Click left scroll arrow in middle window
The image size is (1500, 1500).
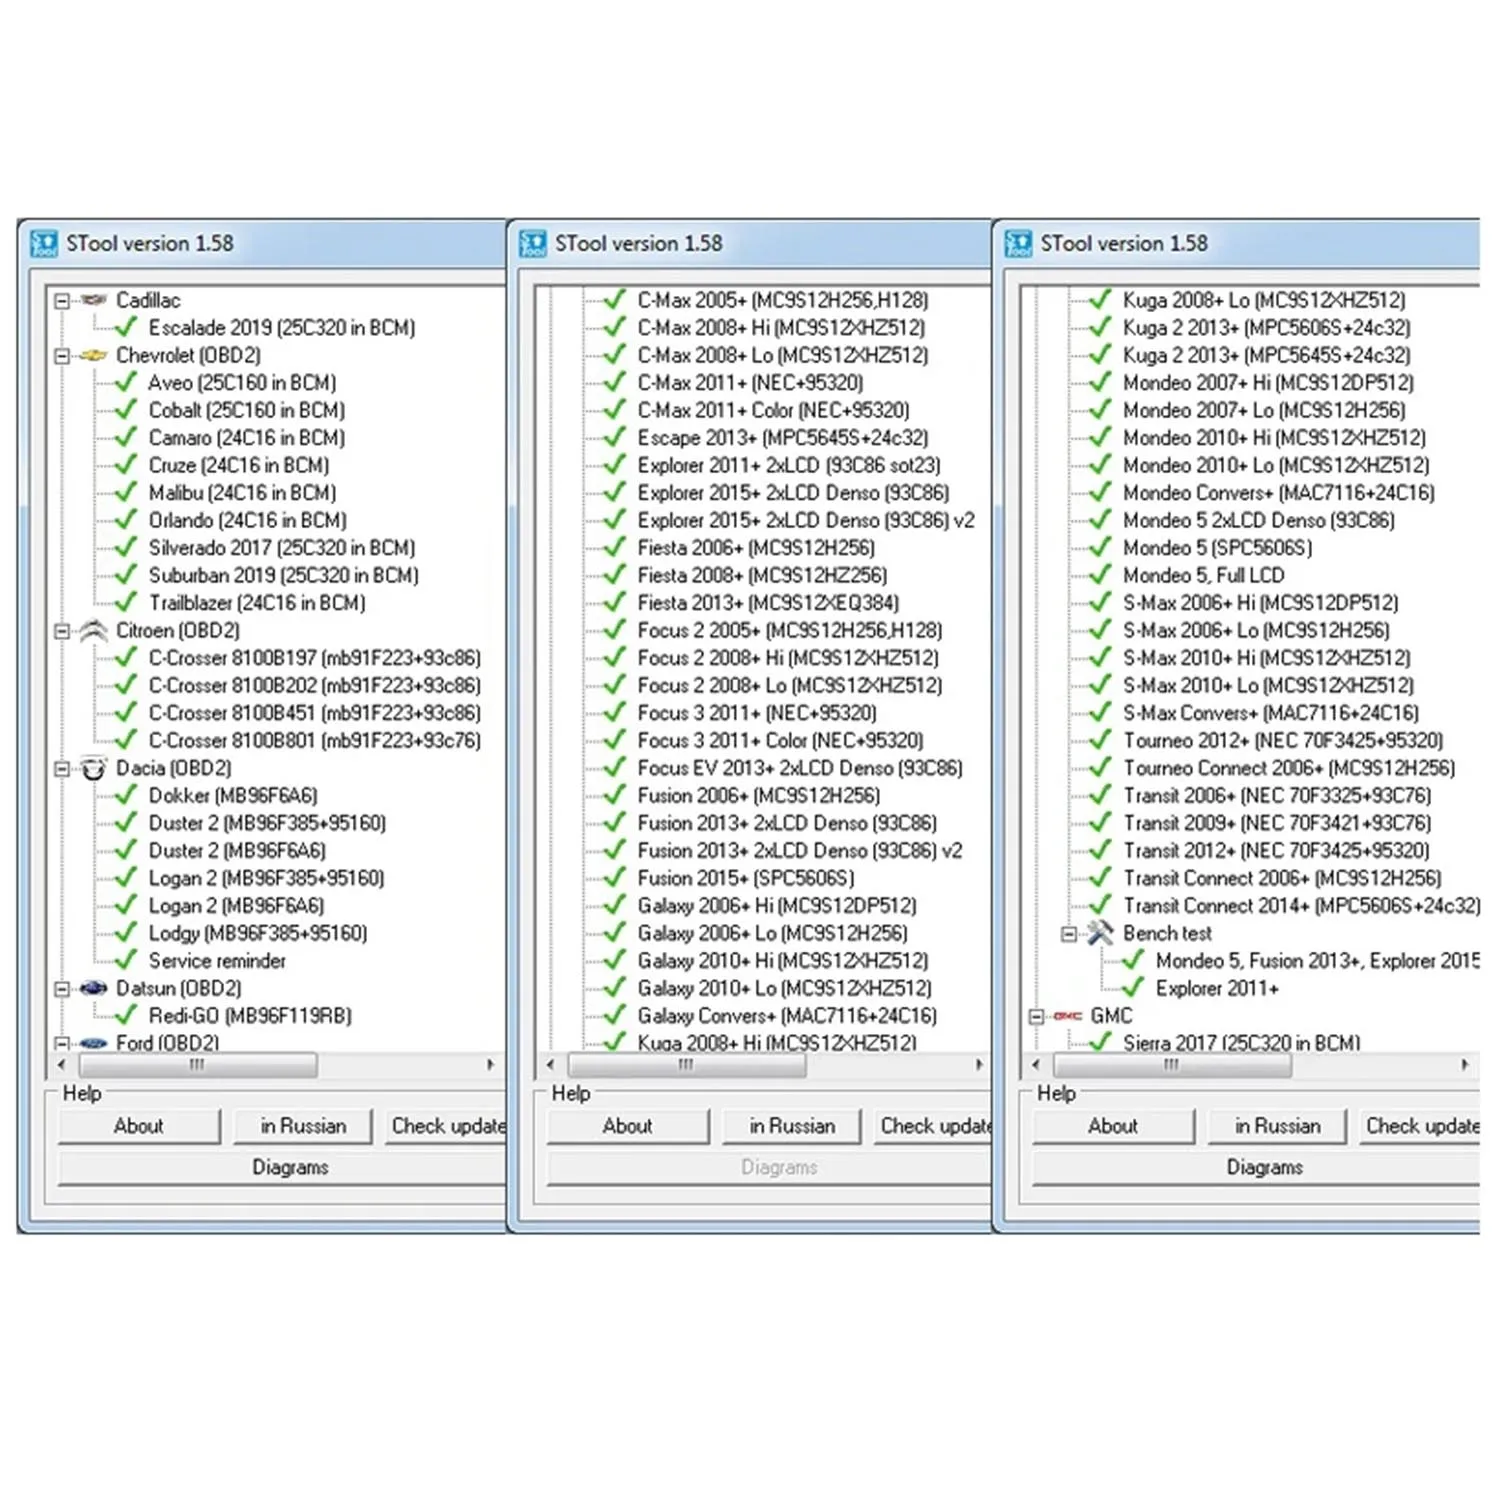pos(551,1065)
